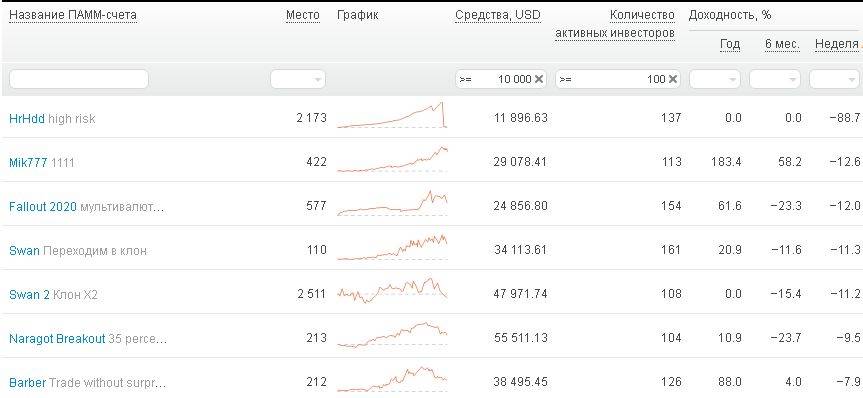View the Swan 2 yield chart thumbnail

click(392, 291)
